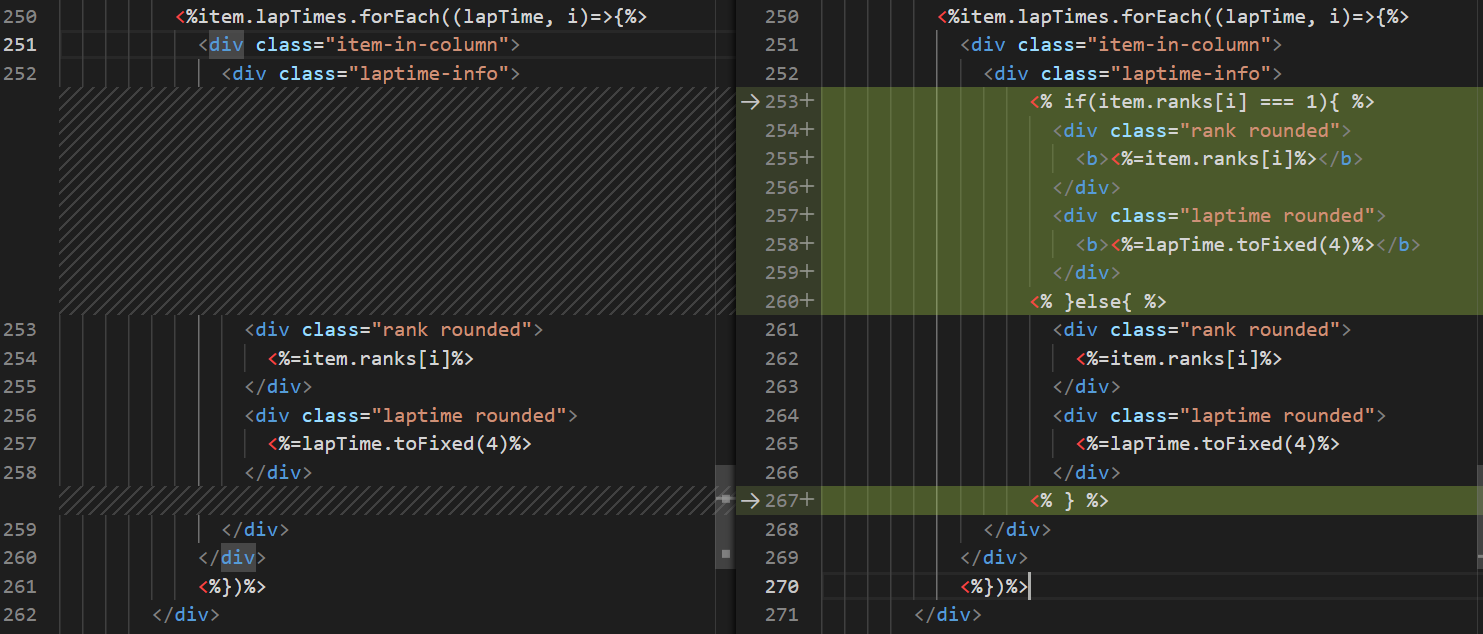Click the <%})%> closing on left line 261
This screenshot has width=1483, height=634.
[233, 586]
